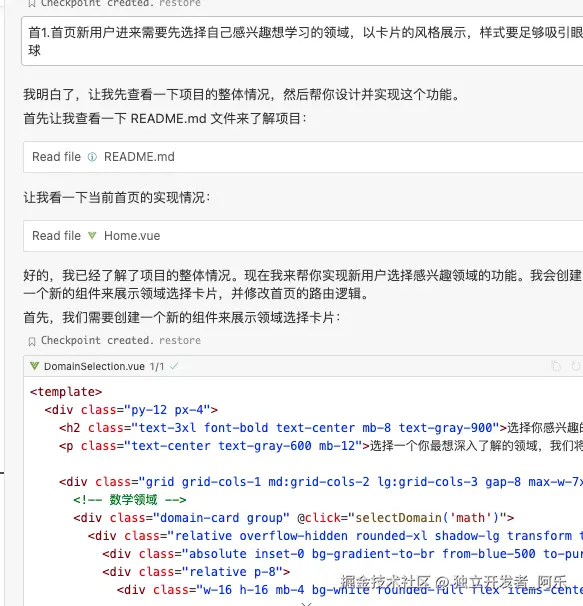Click the absolute inset-0 bg-gradient line

(342, 554)
